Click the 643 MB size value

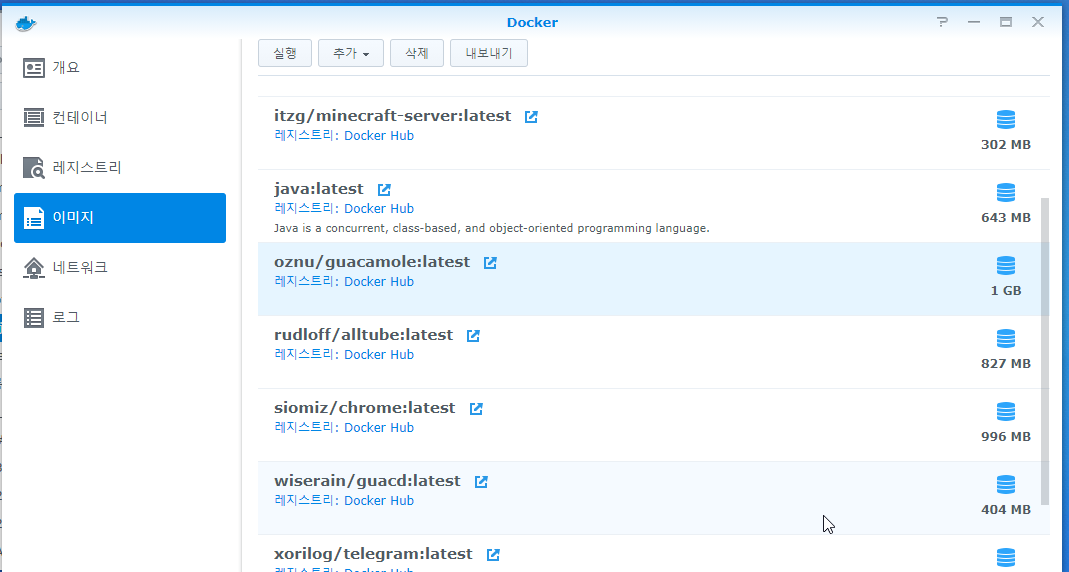point(1006,217)
